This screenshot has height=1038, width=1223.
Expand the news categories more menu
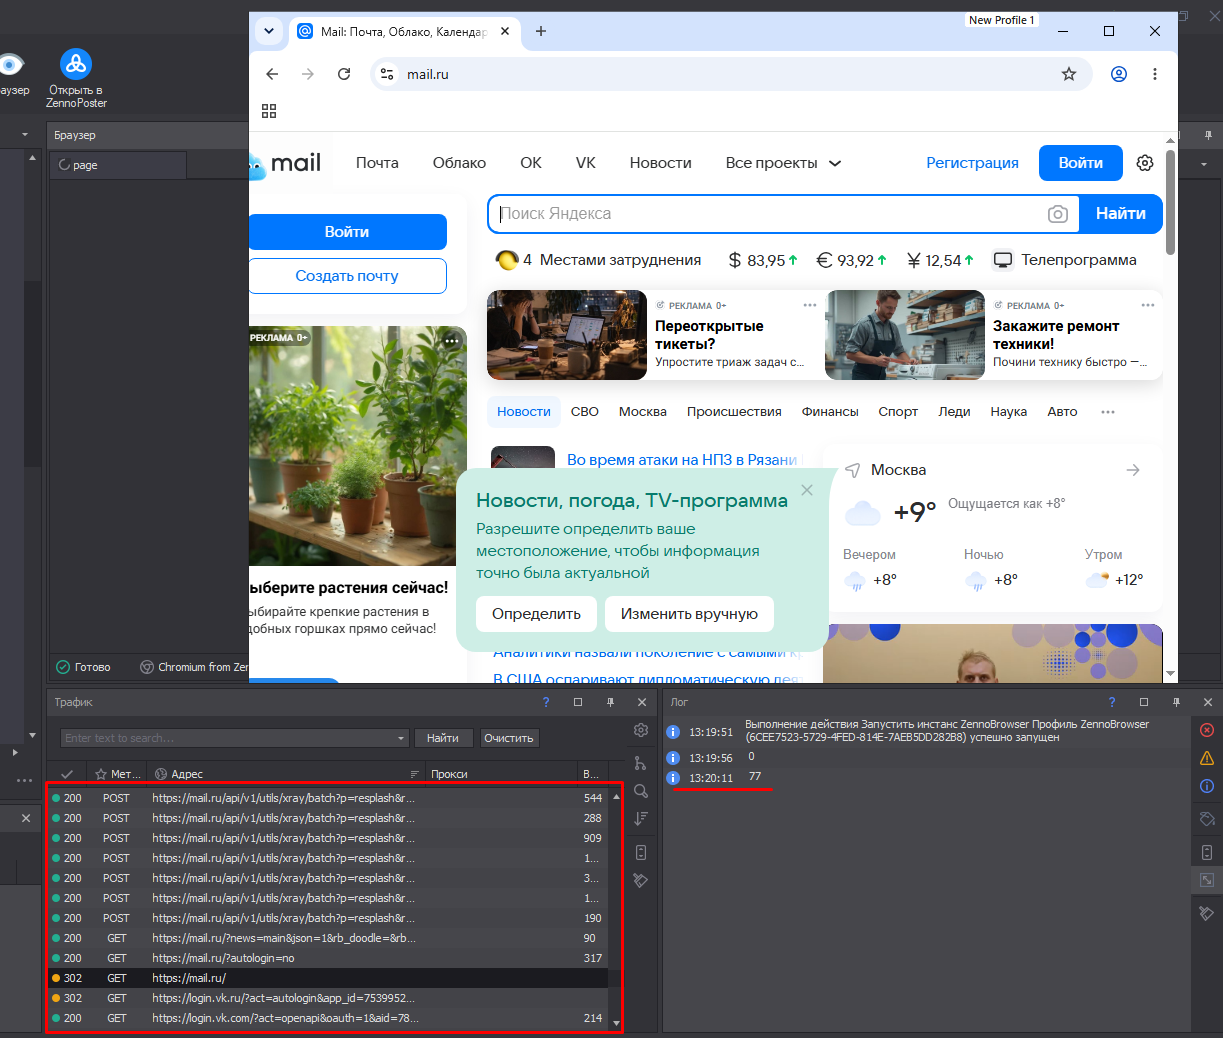pos(1108,412)
